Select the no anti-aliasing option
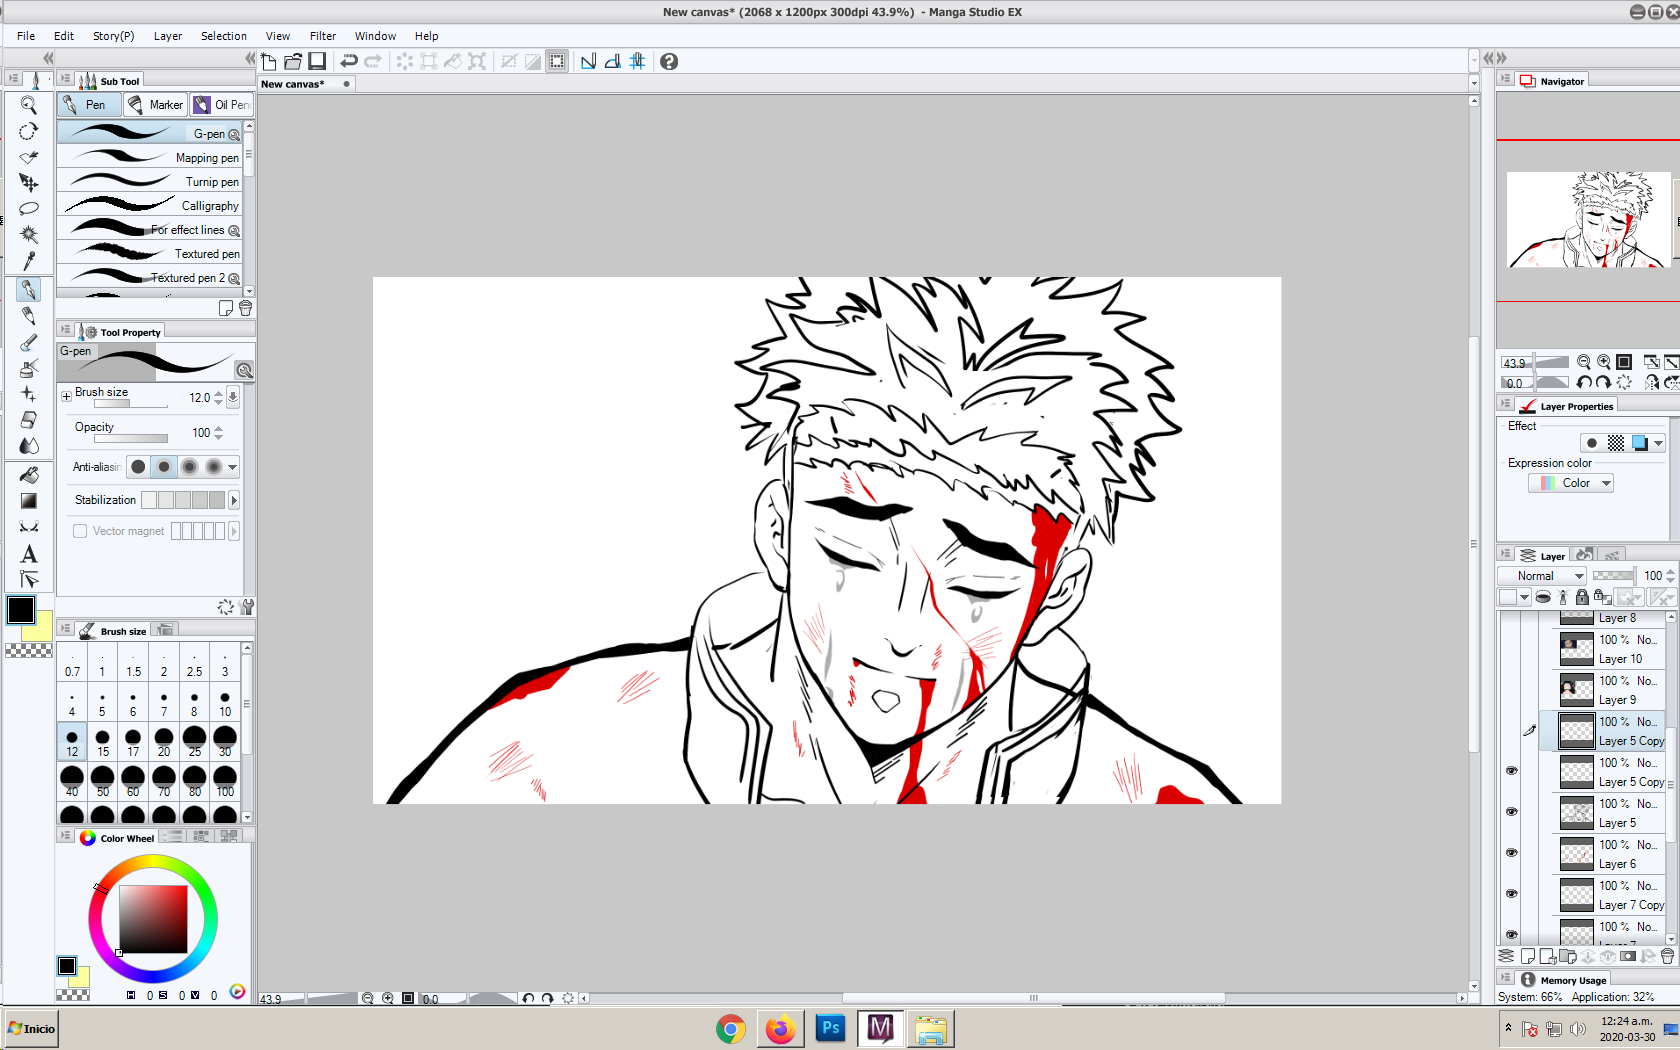 click(138, 467)
